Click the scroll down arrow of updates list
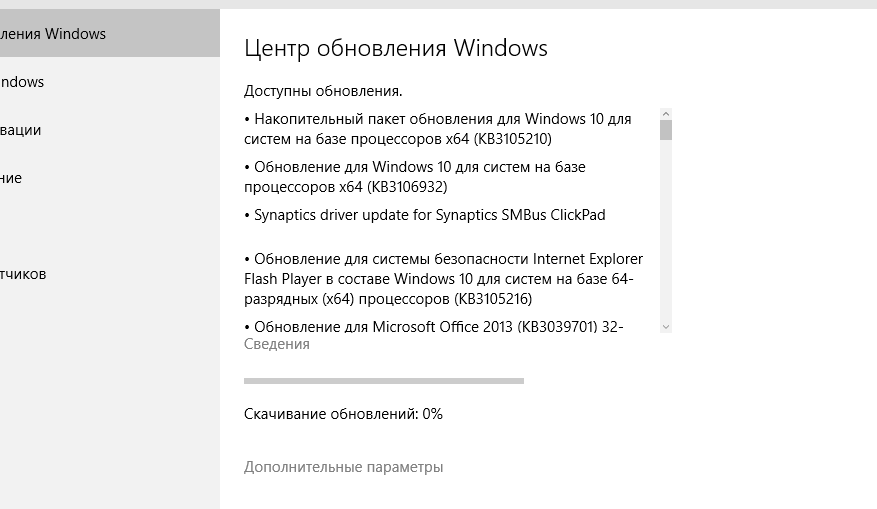877x509 pixels. (666, 326)
